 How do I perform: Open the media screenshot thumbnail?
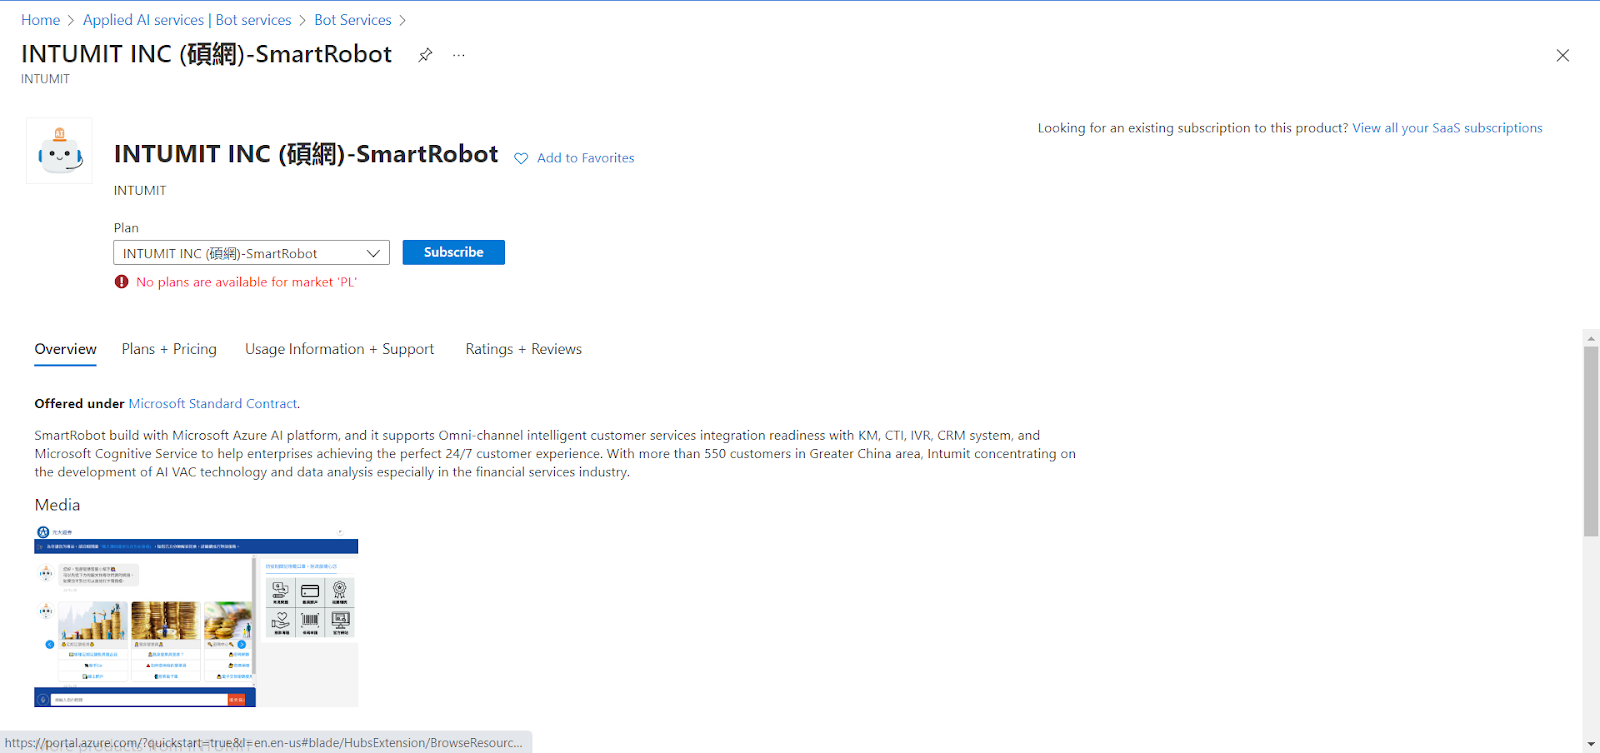196,616
